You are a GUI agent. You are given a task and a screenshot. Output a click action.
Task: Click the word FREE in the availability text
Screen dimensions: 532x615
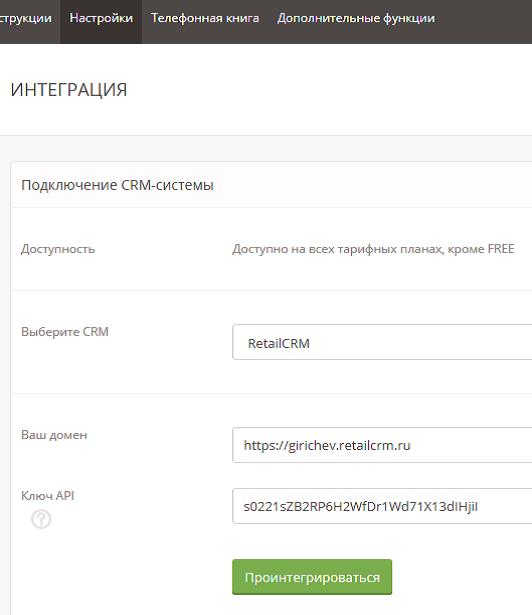[501, 249]
